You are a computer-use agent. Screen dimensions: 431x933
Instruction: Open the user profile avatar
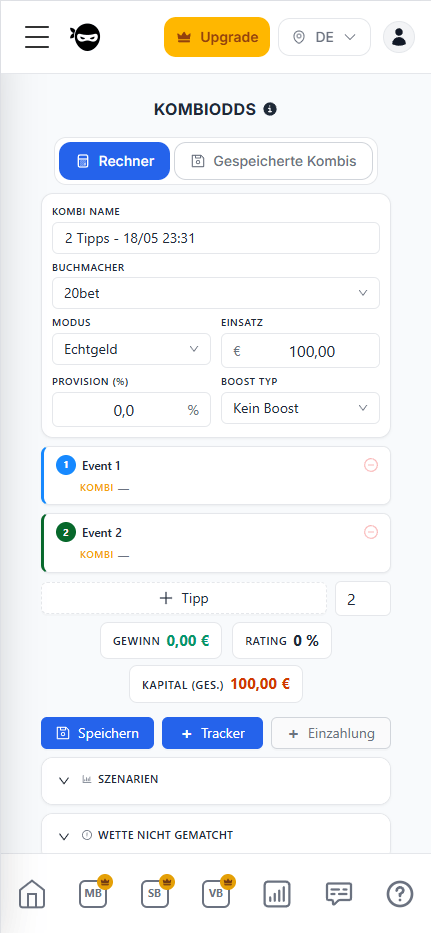click(399, 37)
